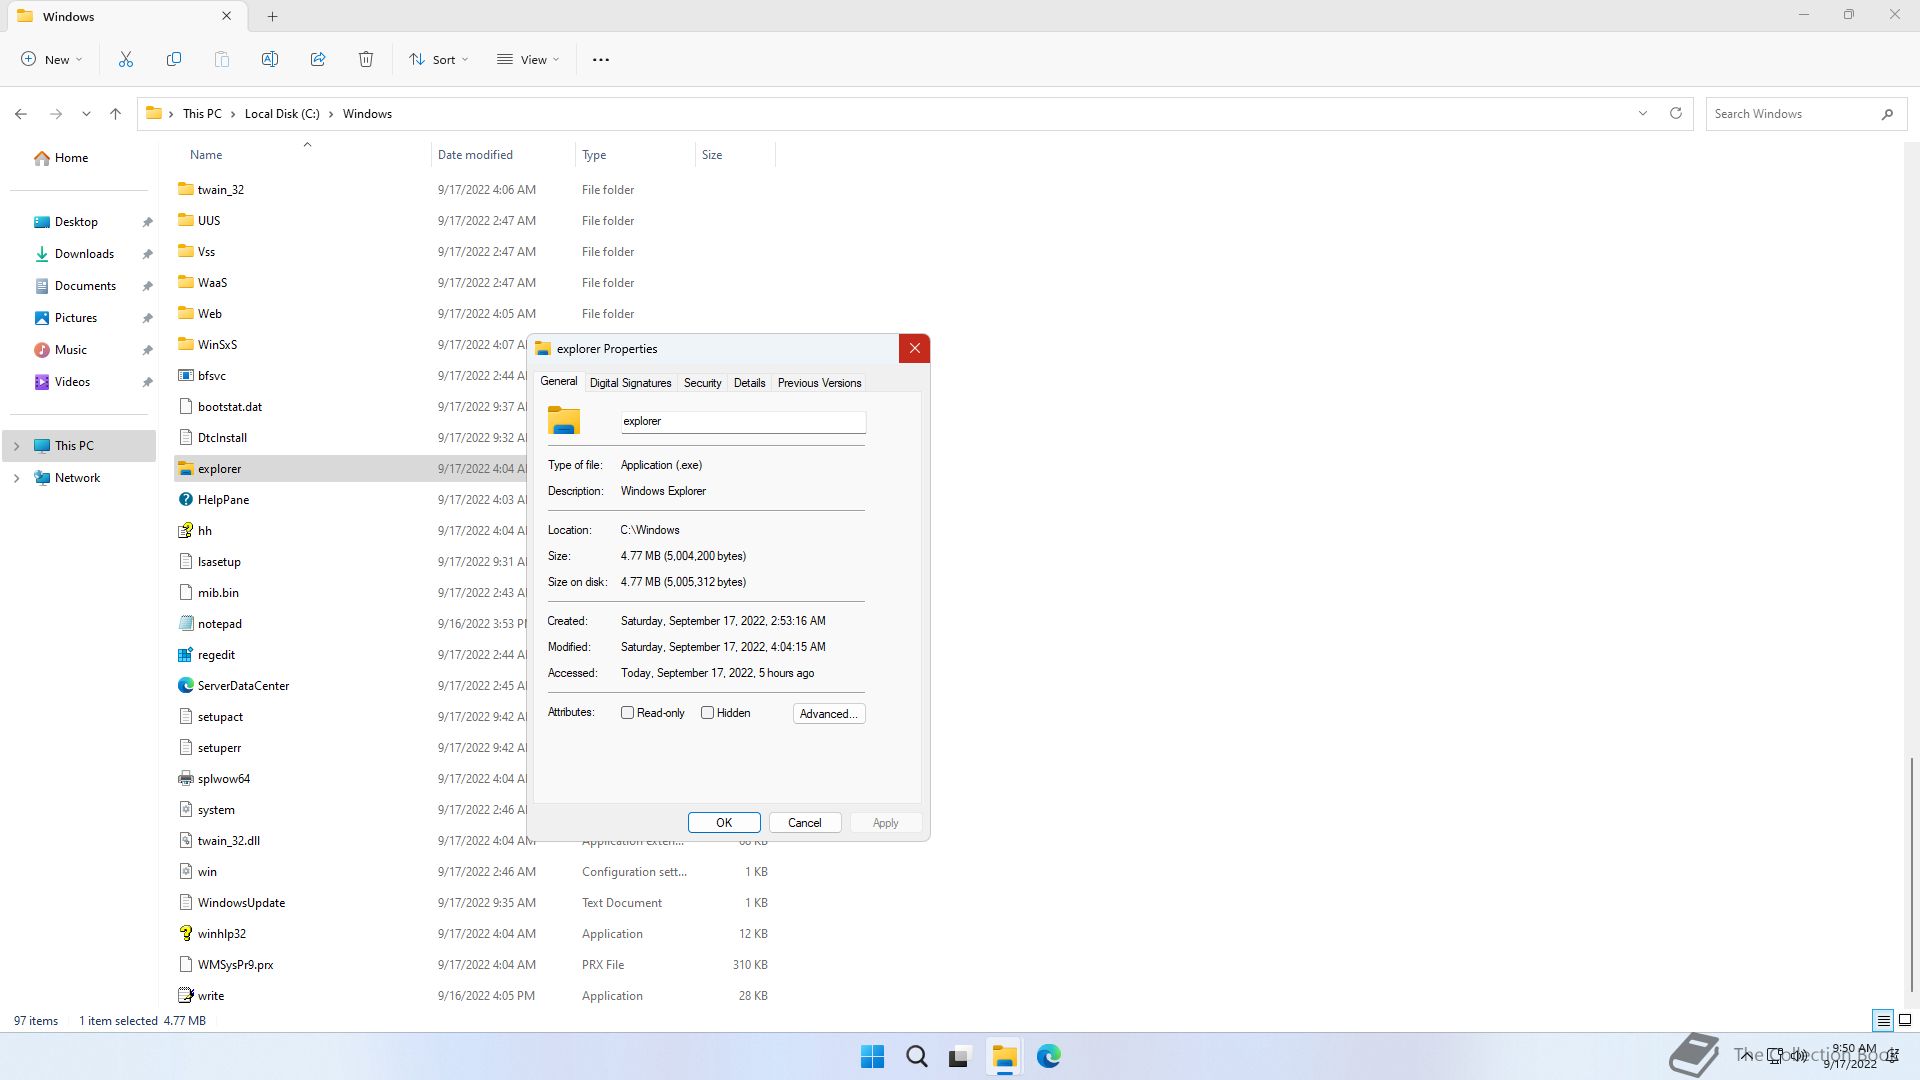Viewport: 1920px width, 1080px height.
Task: Click OK in explorer Properties
Action: 724,823
